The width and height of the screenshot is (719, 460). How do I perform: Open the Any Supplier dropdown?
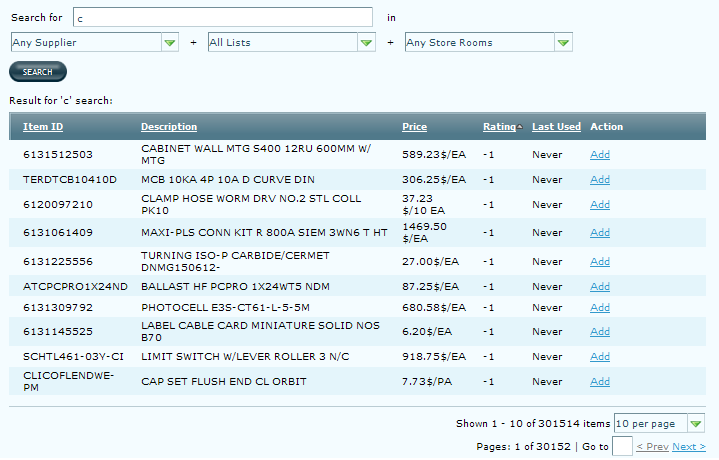click(94, 42)
